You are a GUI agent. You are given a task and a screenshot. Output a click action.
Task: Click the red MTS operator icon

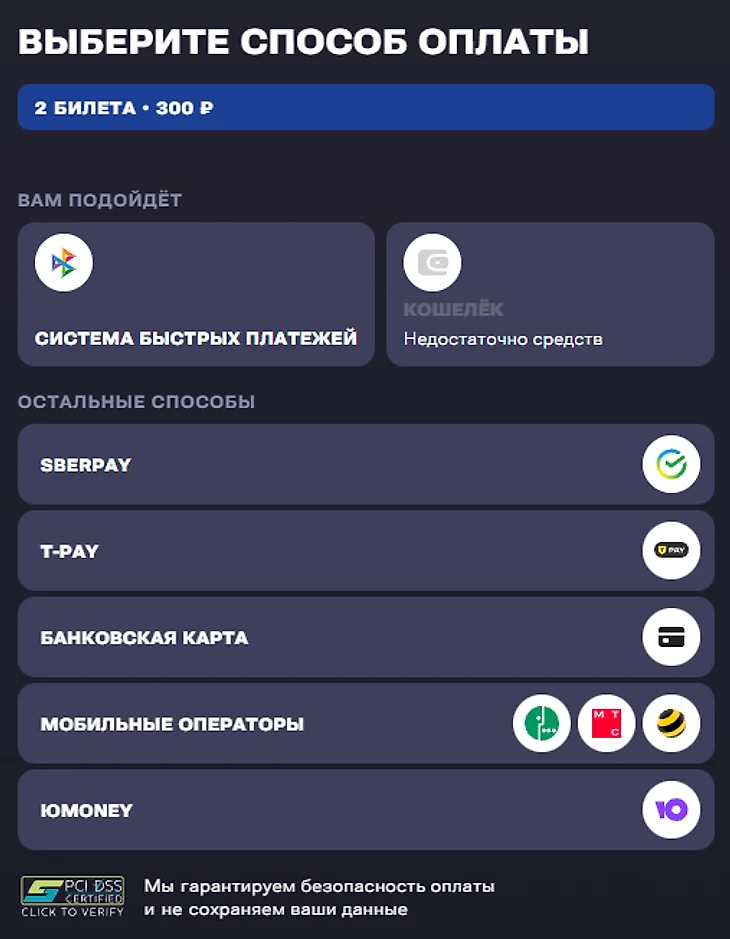pos(606,724)
